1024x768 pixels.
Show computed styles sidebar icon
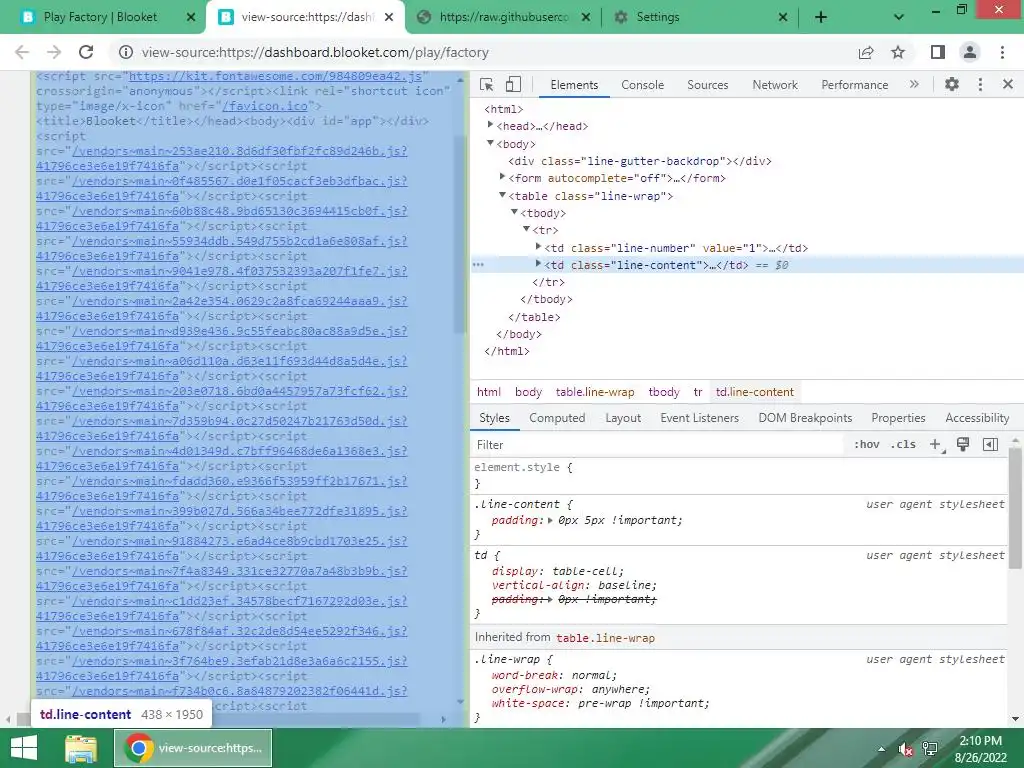(990, 445)
